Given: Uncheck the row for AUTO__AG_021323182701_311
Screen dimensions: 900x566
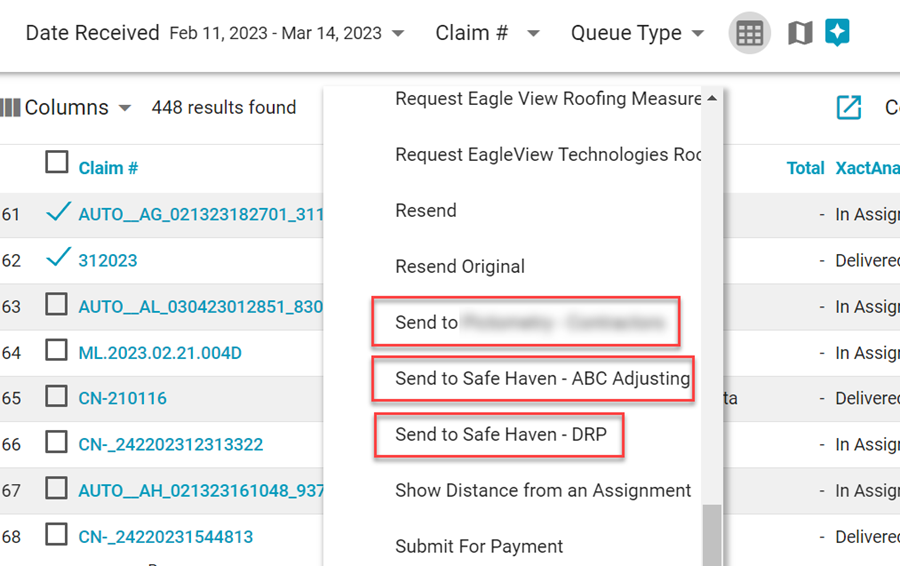Looking at the screenshot, I should point(58,212).
